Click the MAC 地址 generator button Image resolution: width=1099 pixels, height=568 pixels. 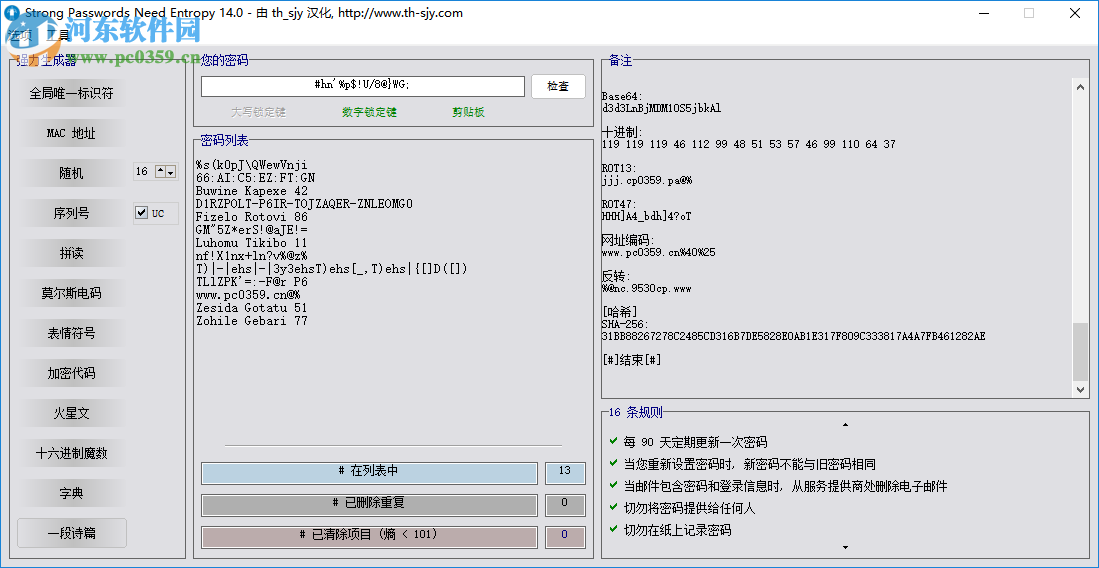click(x=71, y=133)
